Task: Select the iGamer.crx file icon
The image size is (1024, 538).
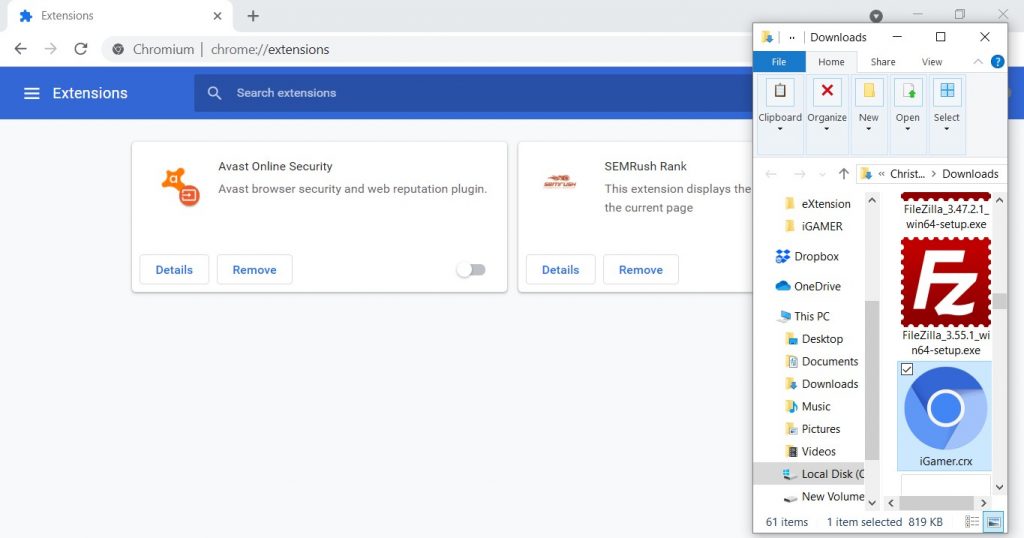Action: tap(945, 409)
